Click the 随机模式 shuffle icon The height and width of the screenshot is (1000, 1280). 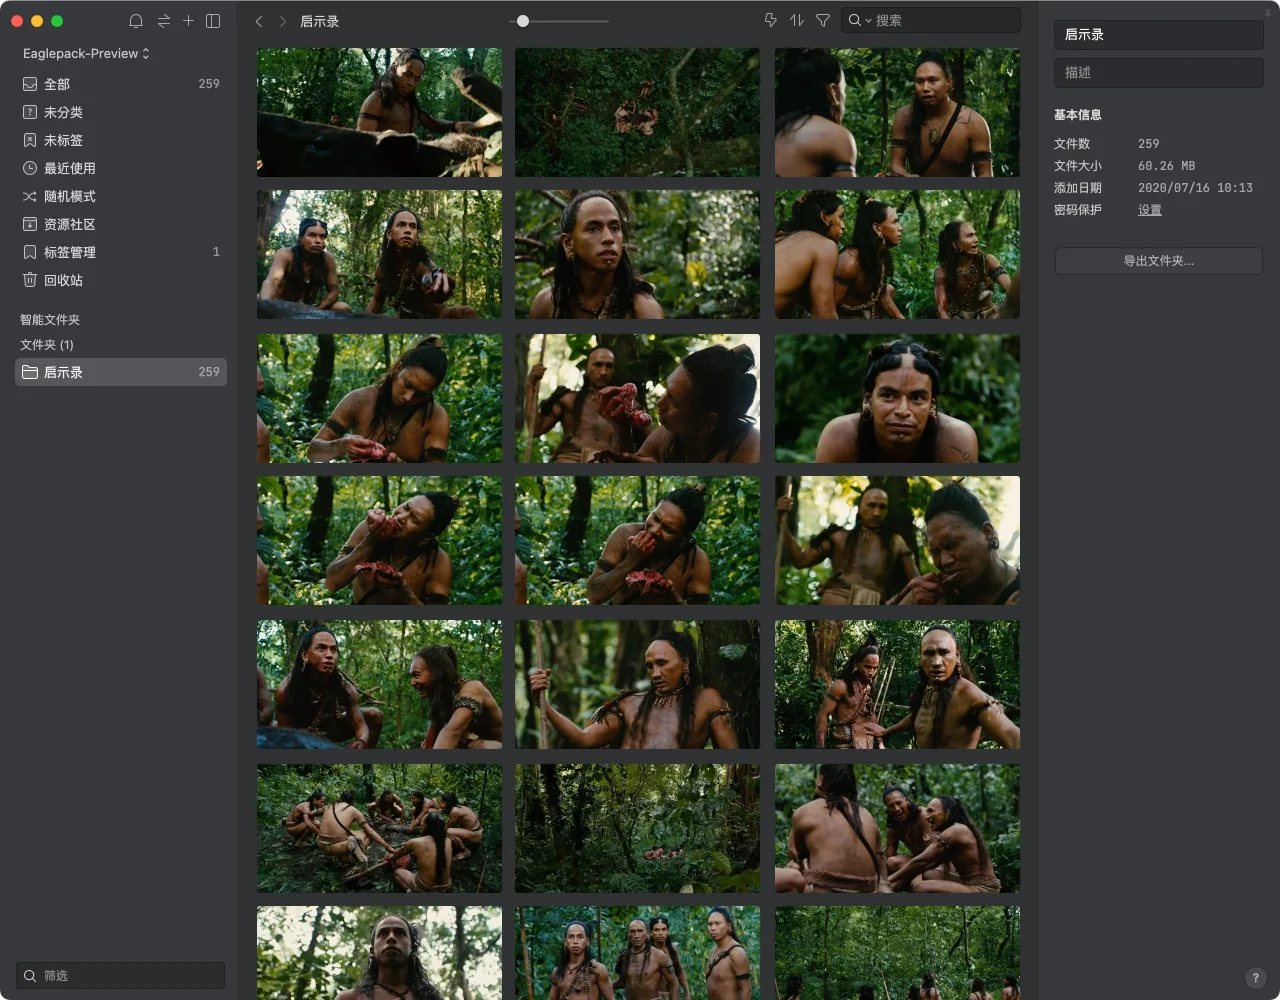point(30,196)
